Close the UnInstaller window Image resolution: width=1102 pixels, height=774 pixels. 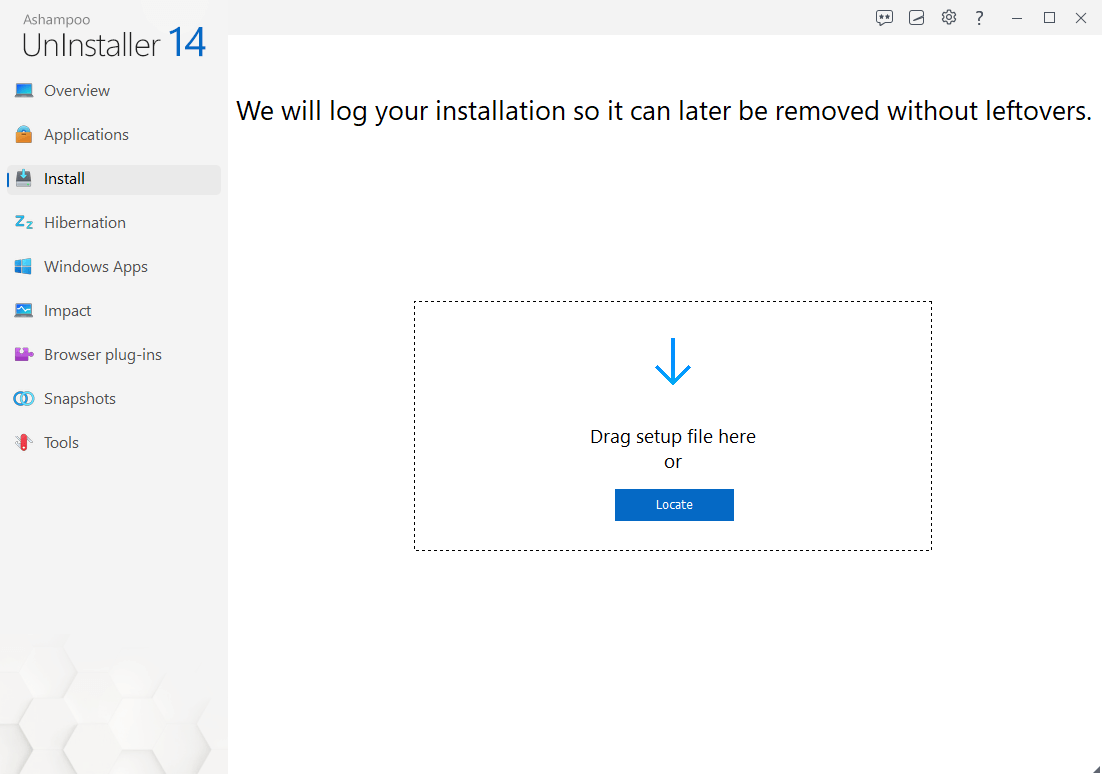pyautogui.click(x=1081, y=18)
